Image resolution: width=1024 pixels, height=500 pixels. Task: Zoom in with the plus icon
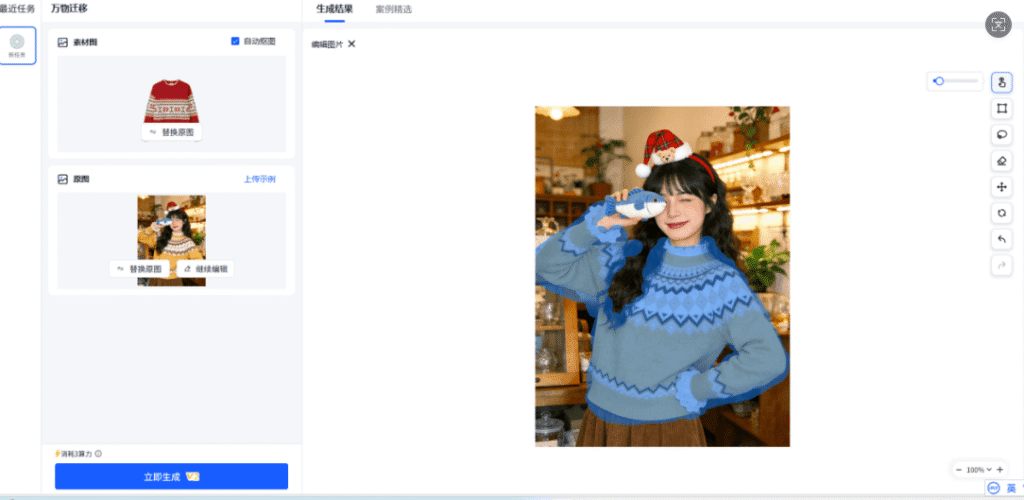pos(1000,469)
